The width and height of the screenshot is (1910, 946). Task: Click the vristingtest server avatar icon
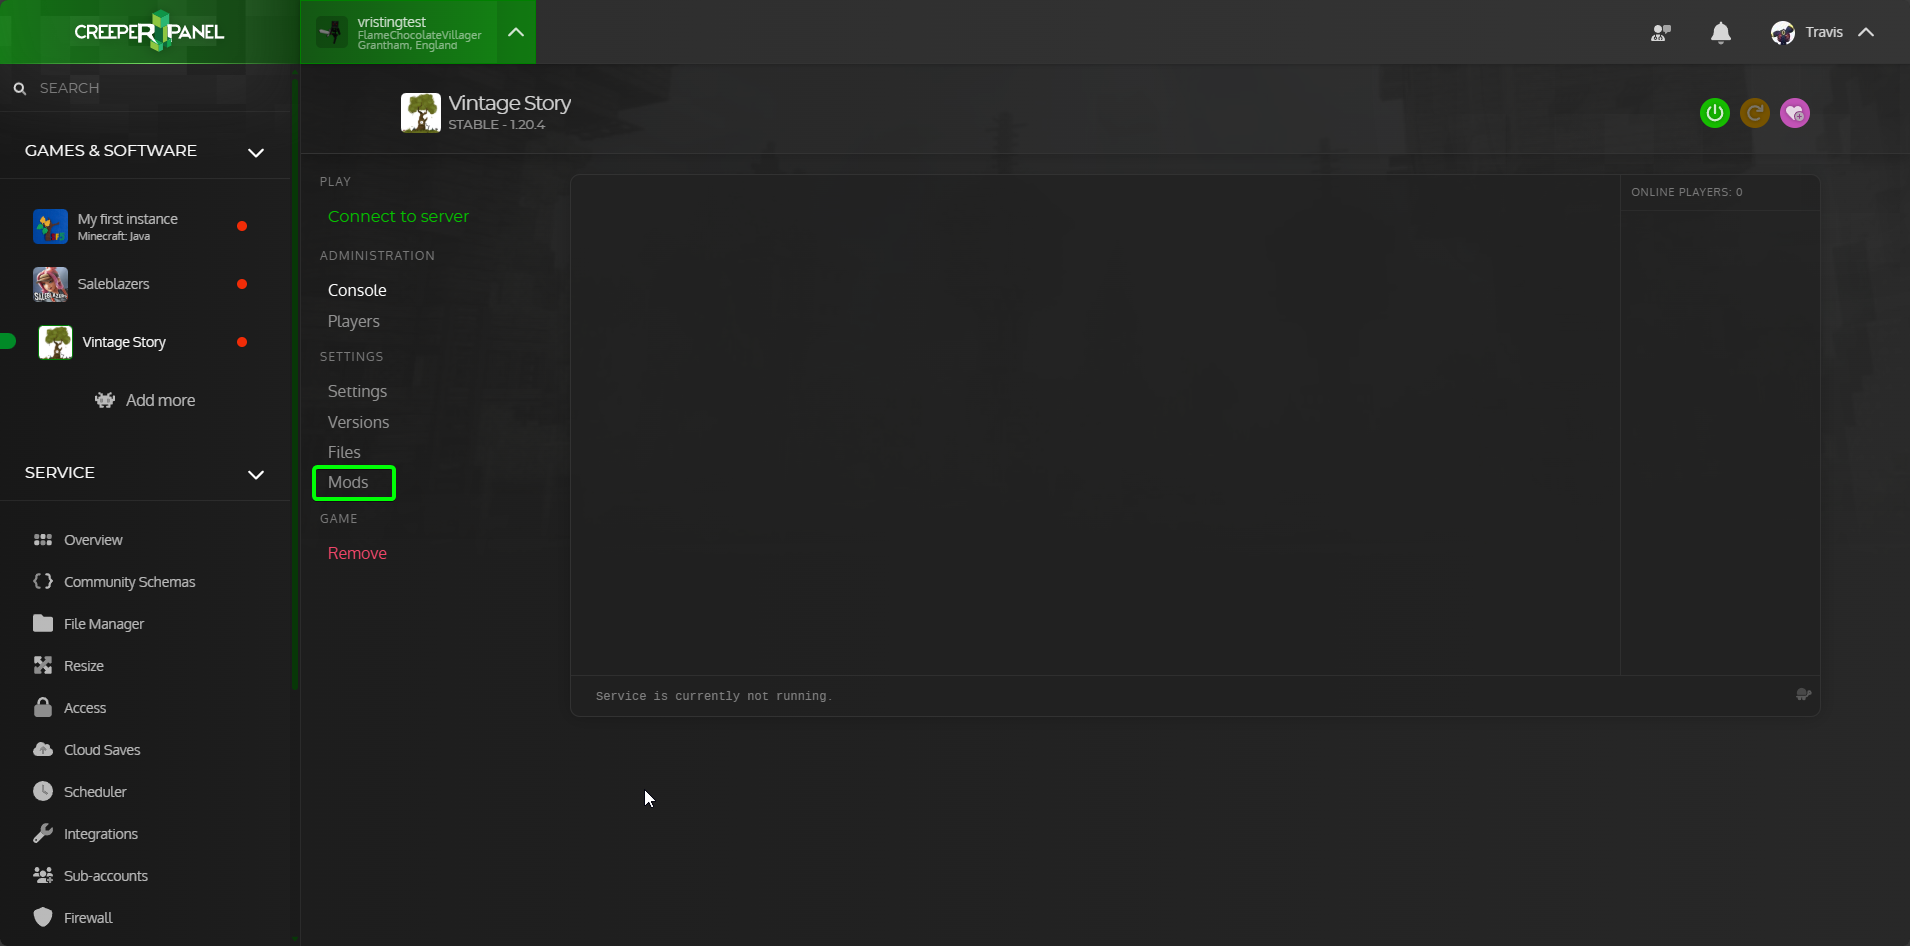(x=332, y=32)
